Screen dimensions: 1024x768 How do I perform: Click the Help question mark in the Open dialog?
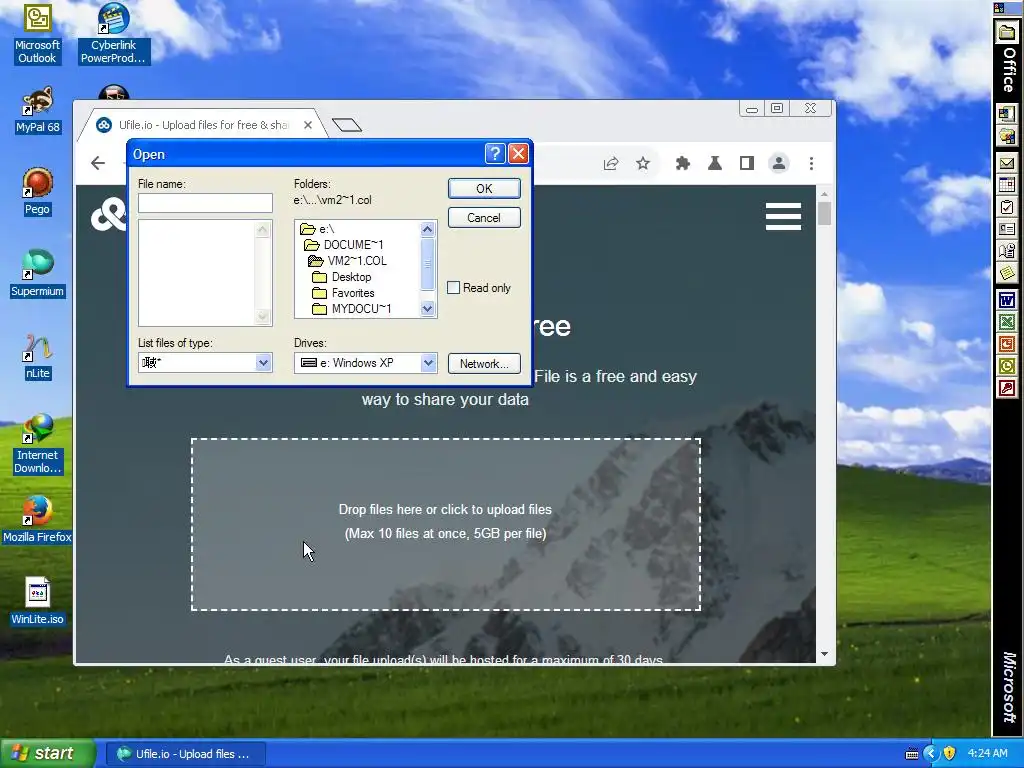(495, 153)
